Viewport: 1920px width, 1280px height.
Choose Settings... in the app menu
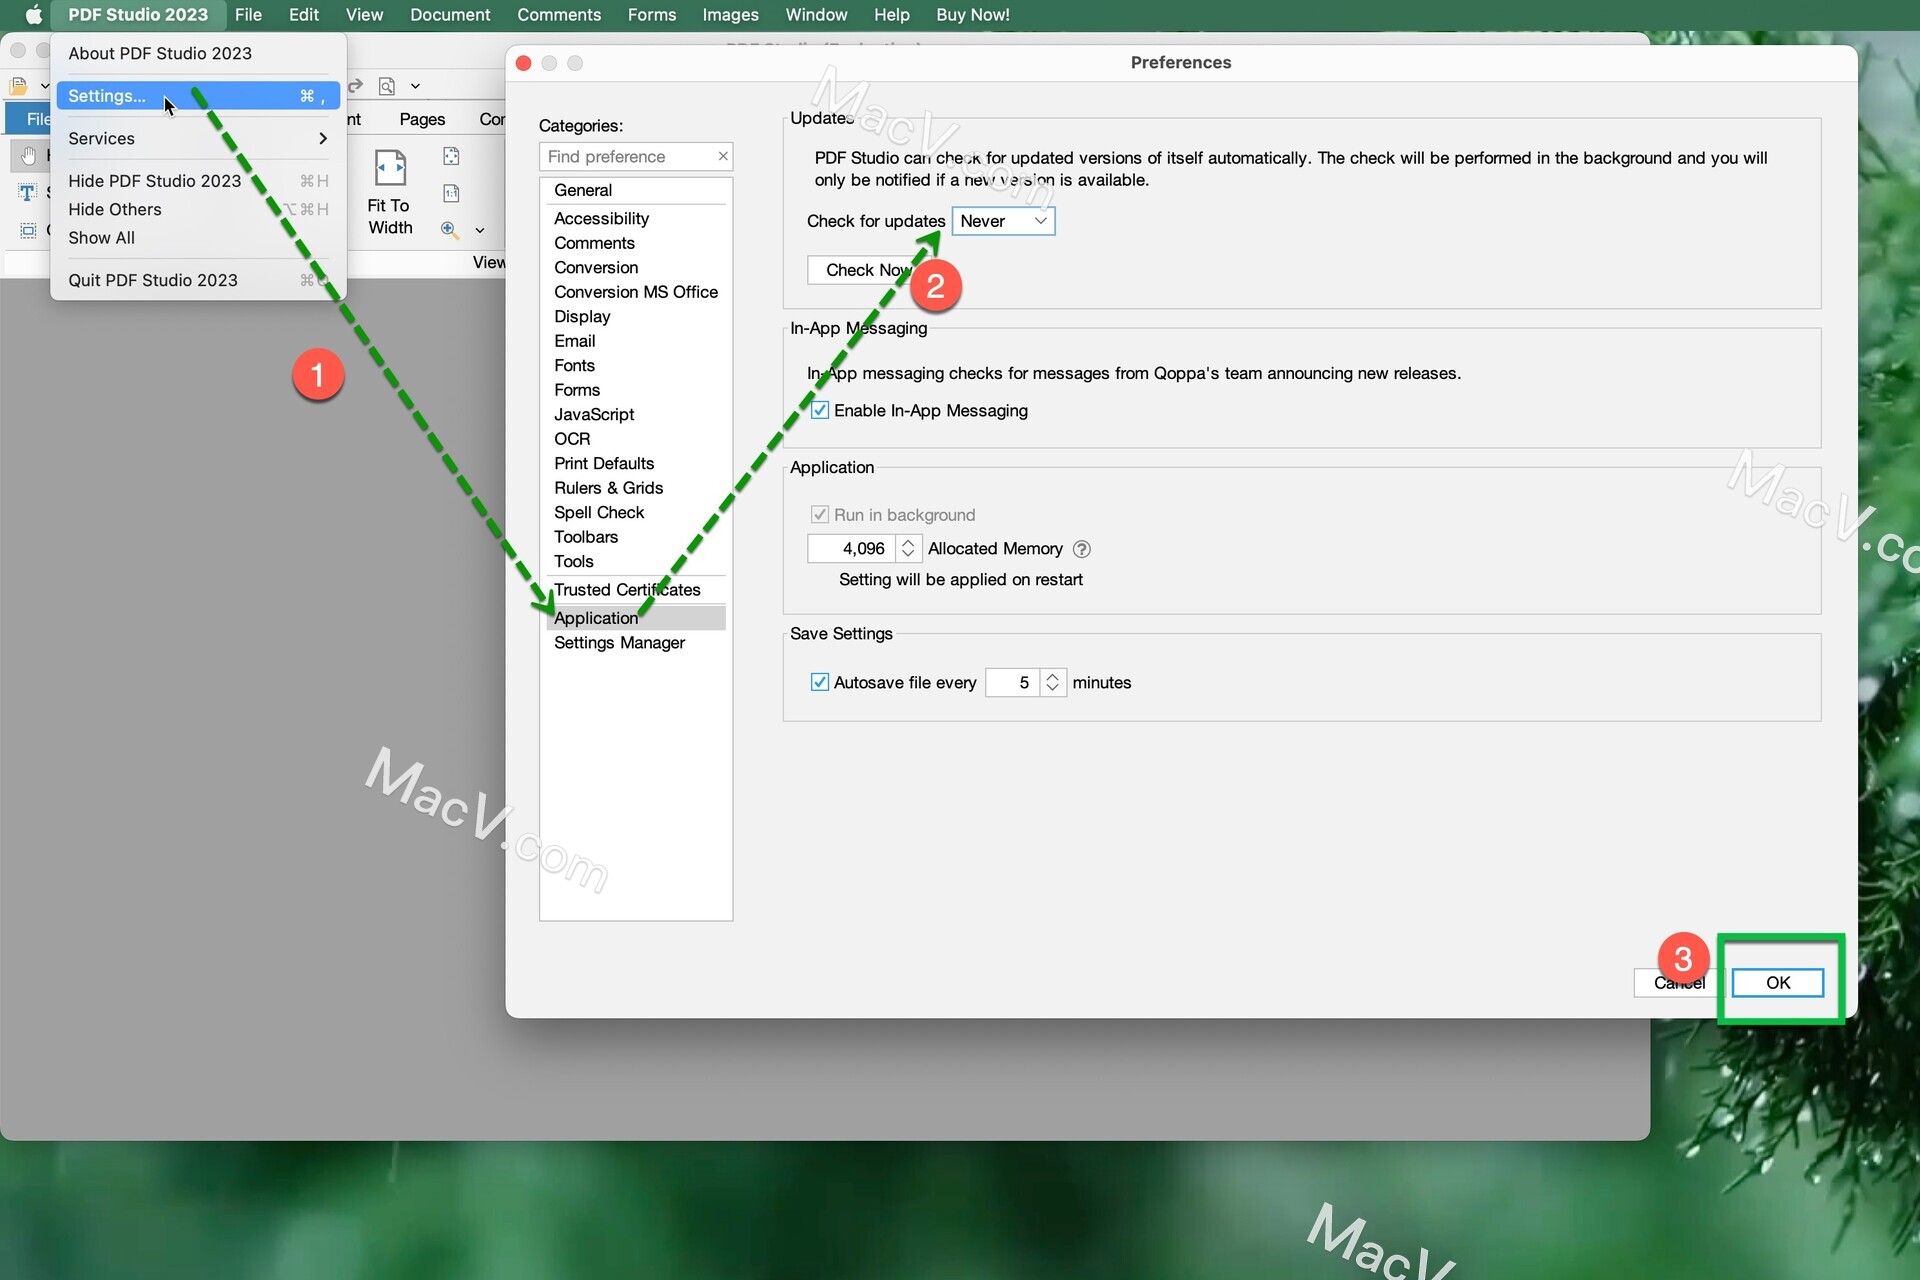[x=198, y=96]
